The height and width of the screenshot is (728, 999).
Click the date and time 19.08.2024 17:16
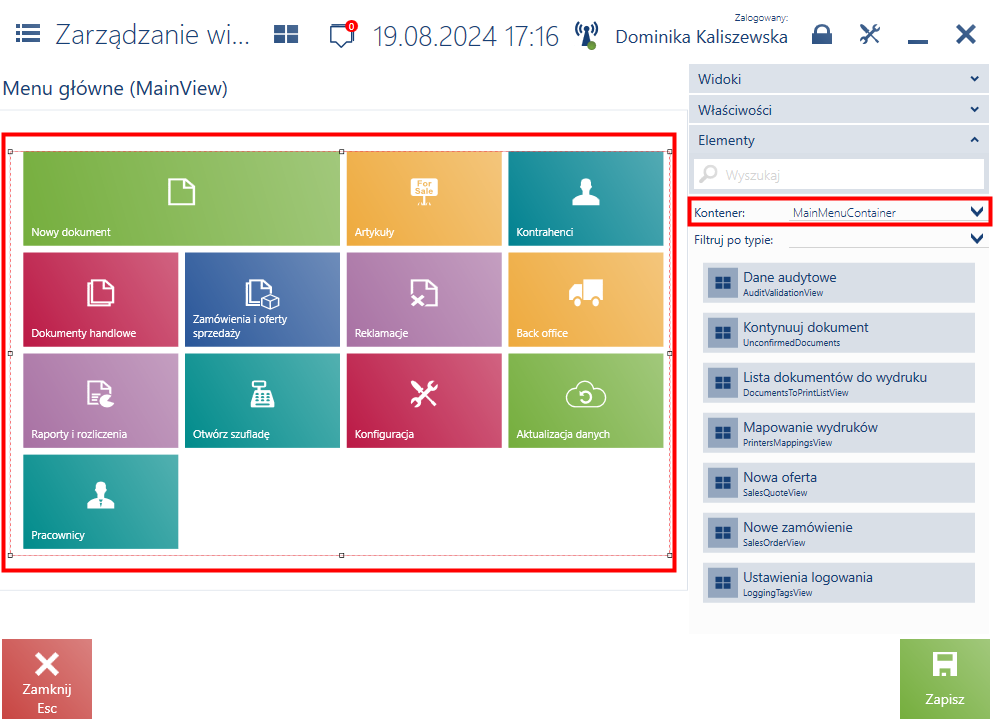(465, 36)
